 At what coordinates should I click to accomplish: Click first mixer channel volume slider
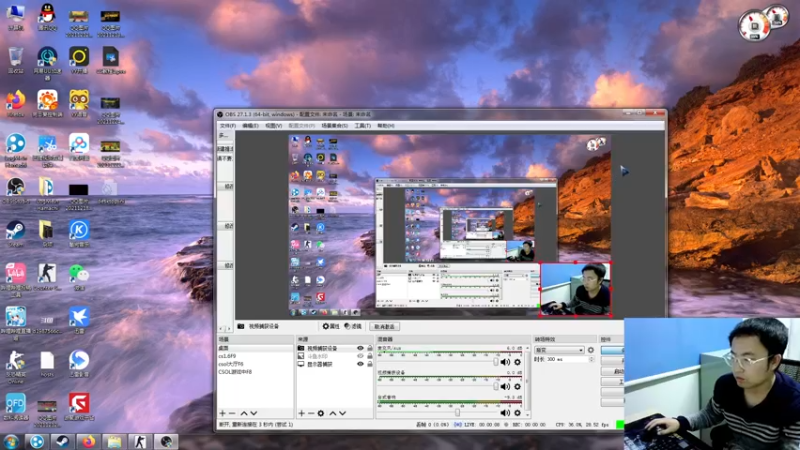(437, 362)
